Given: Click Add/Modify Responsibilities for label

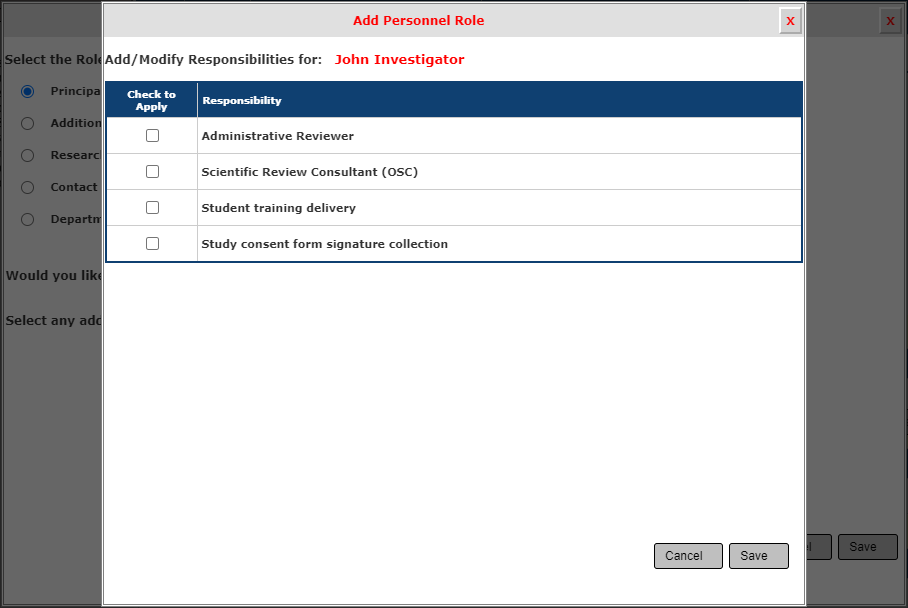Looking at the screenshot, I should click(x=214, y=60).
